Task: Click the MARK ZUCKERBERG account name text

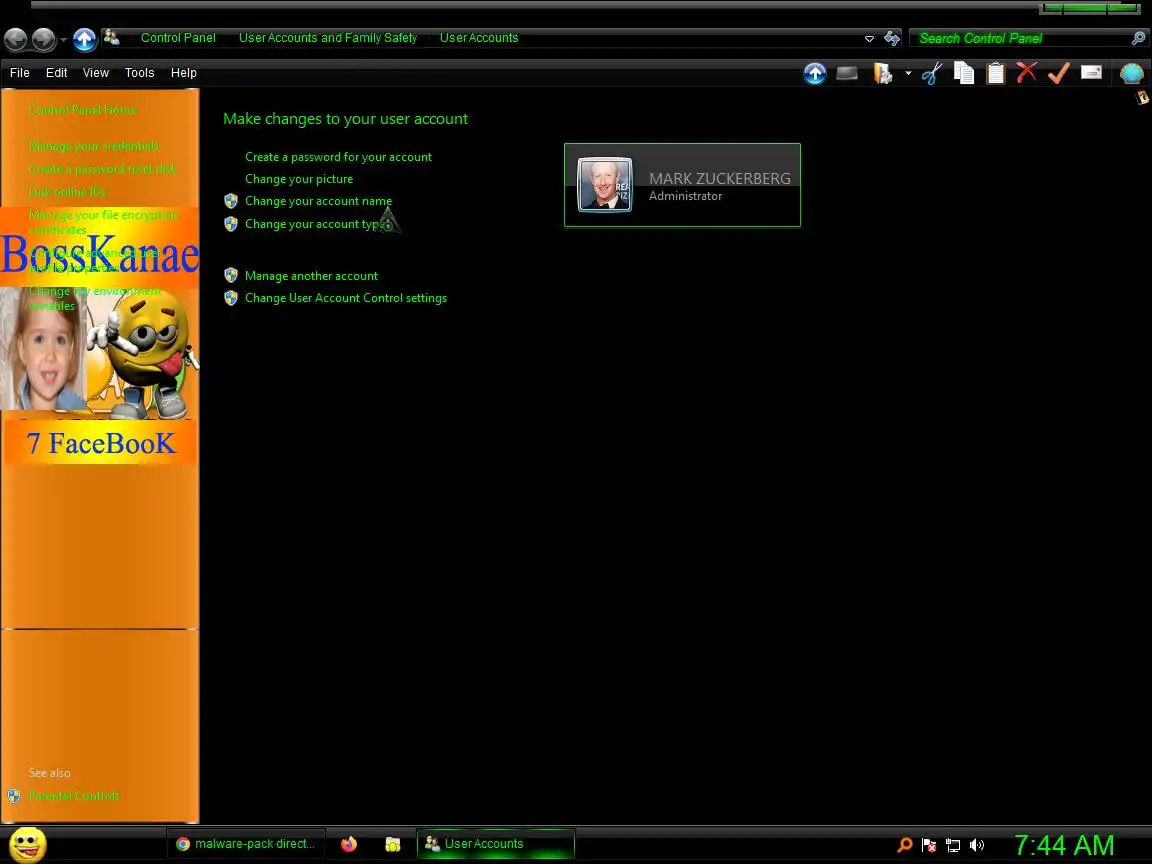Action: 720,179
